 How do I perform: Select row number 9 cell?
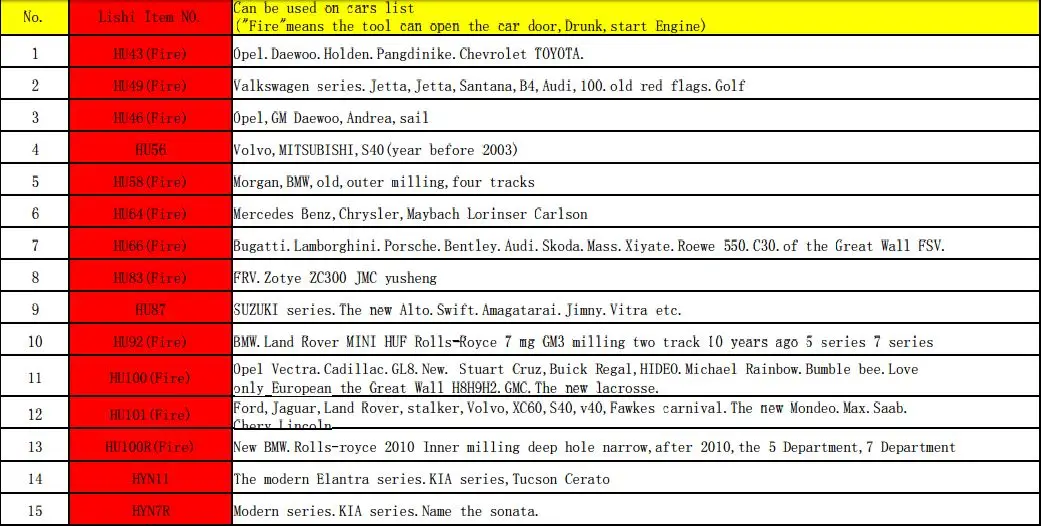35,307
